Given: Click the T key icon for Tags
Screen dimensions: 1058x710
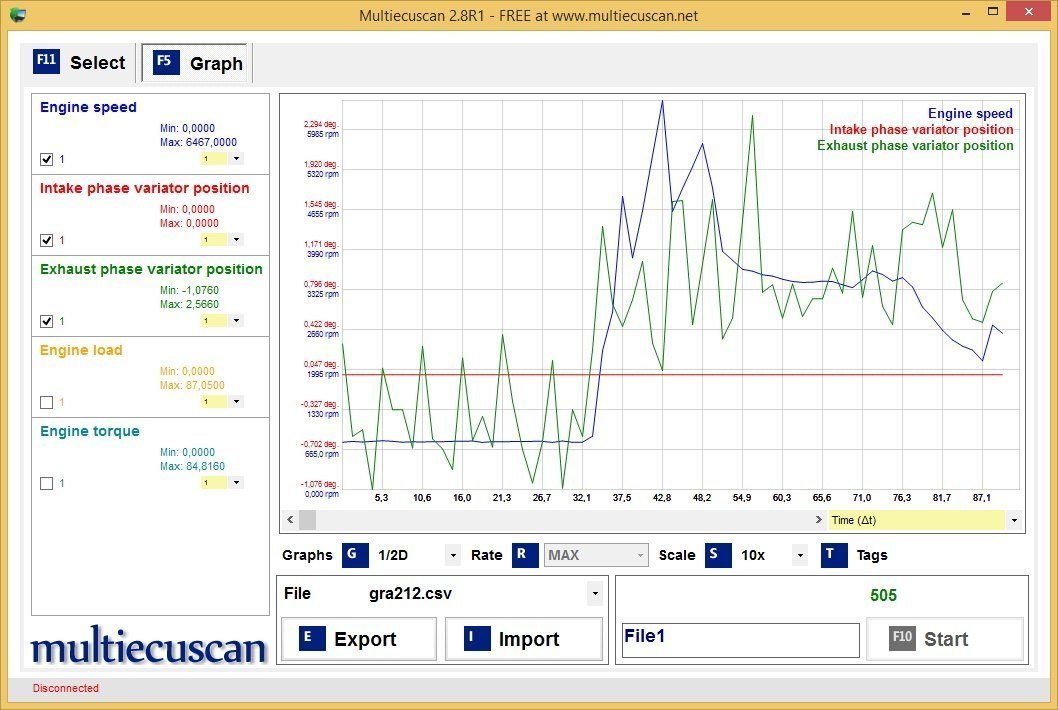Looking at the screenshot, I should tap(834, 555).
